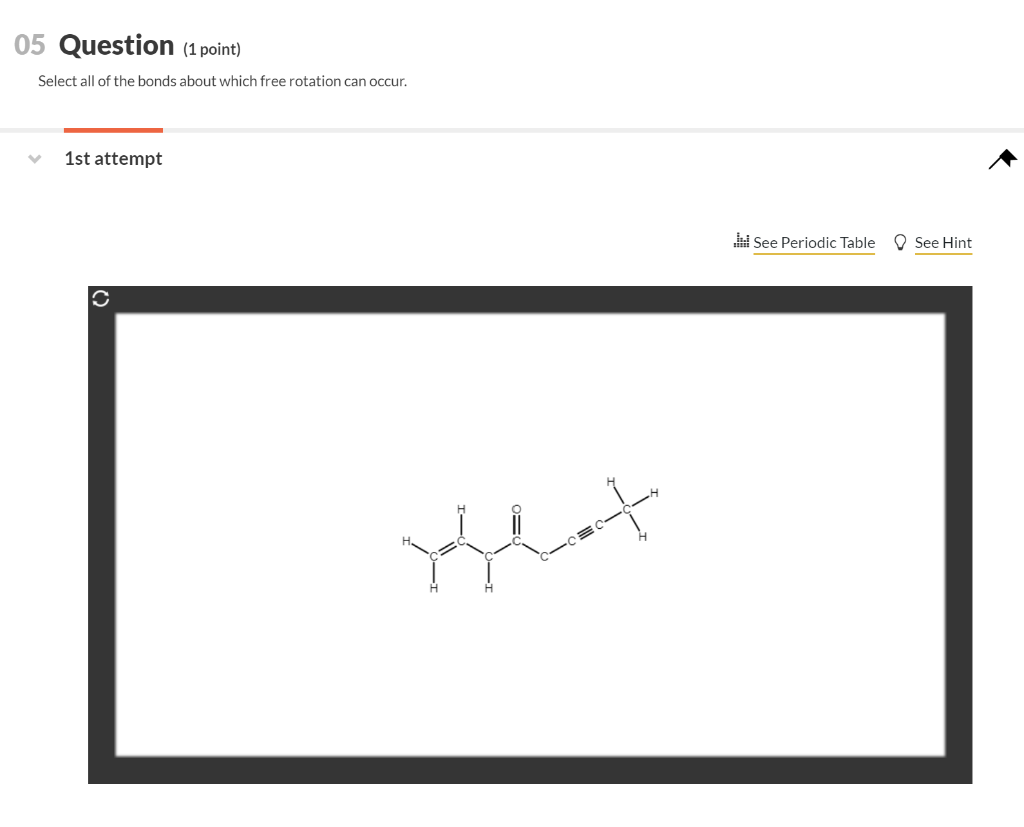Select the bond joining triple-bond carbon to CH3
Viewport: 1024px width, 827px height.
[613, 517]
